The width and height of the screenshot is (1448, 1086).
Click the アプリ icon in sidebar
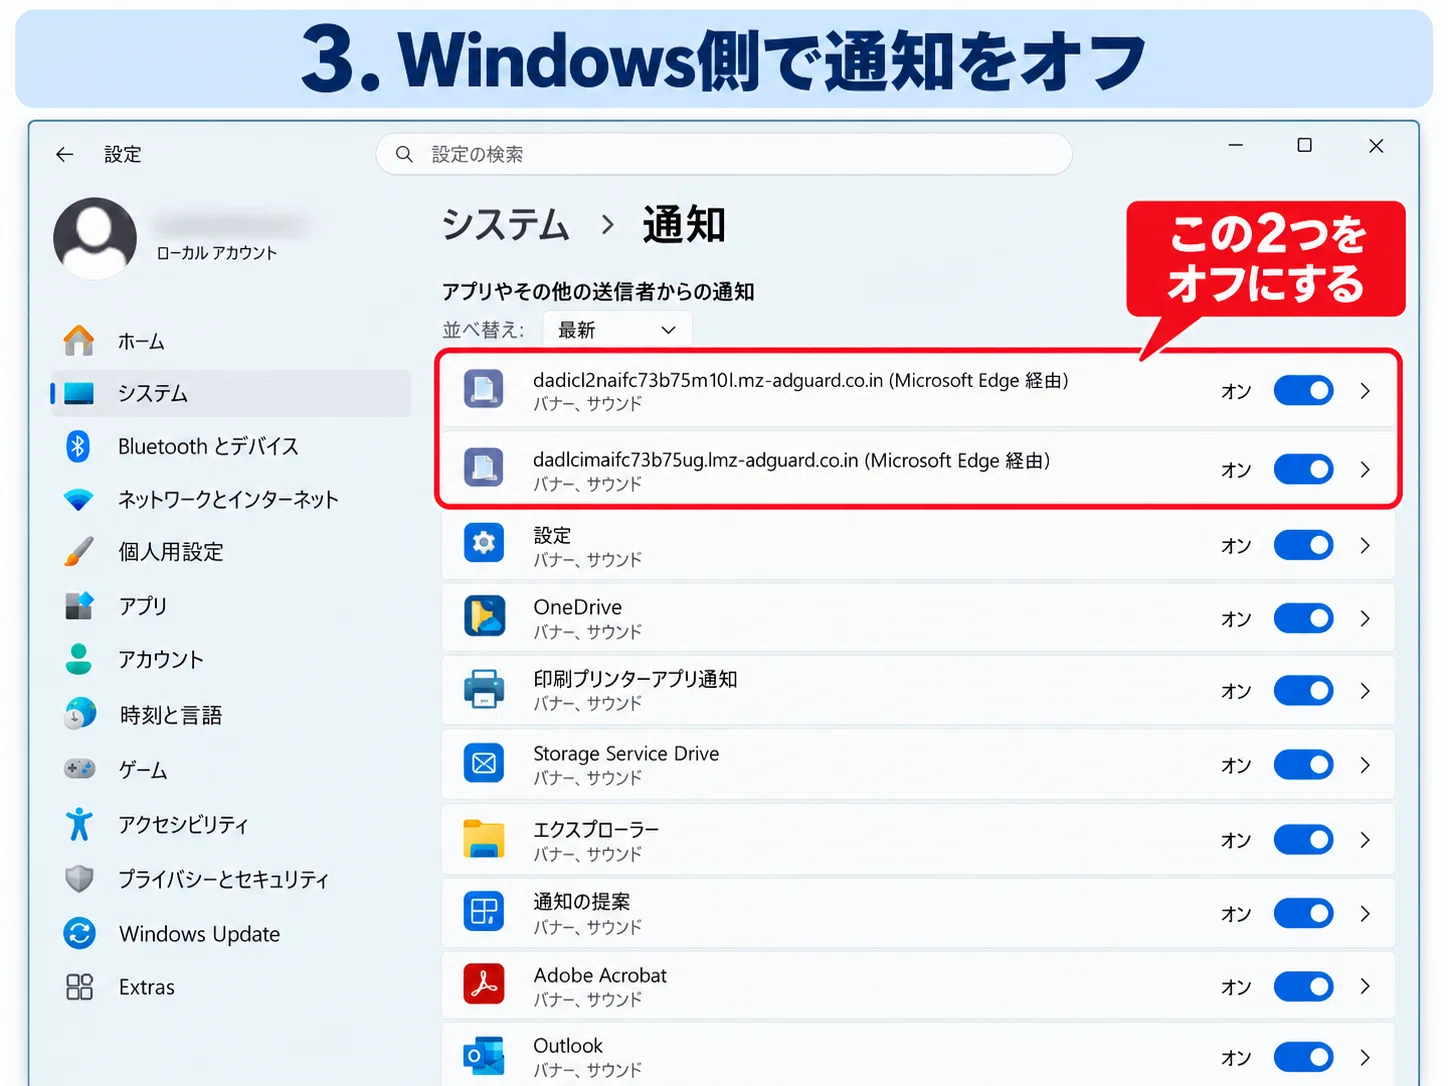[x=79, y=605]
